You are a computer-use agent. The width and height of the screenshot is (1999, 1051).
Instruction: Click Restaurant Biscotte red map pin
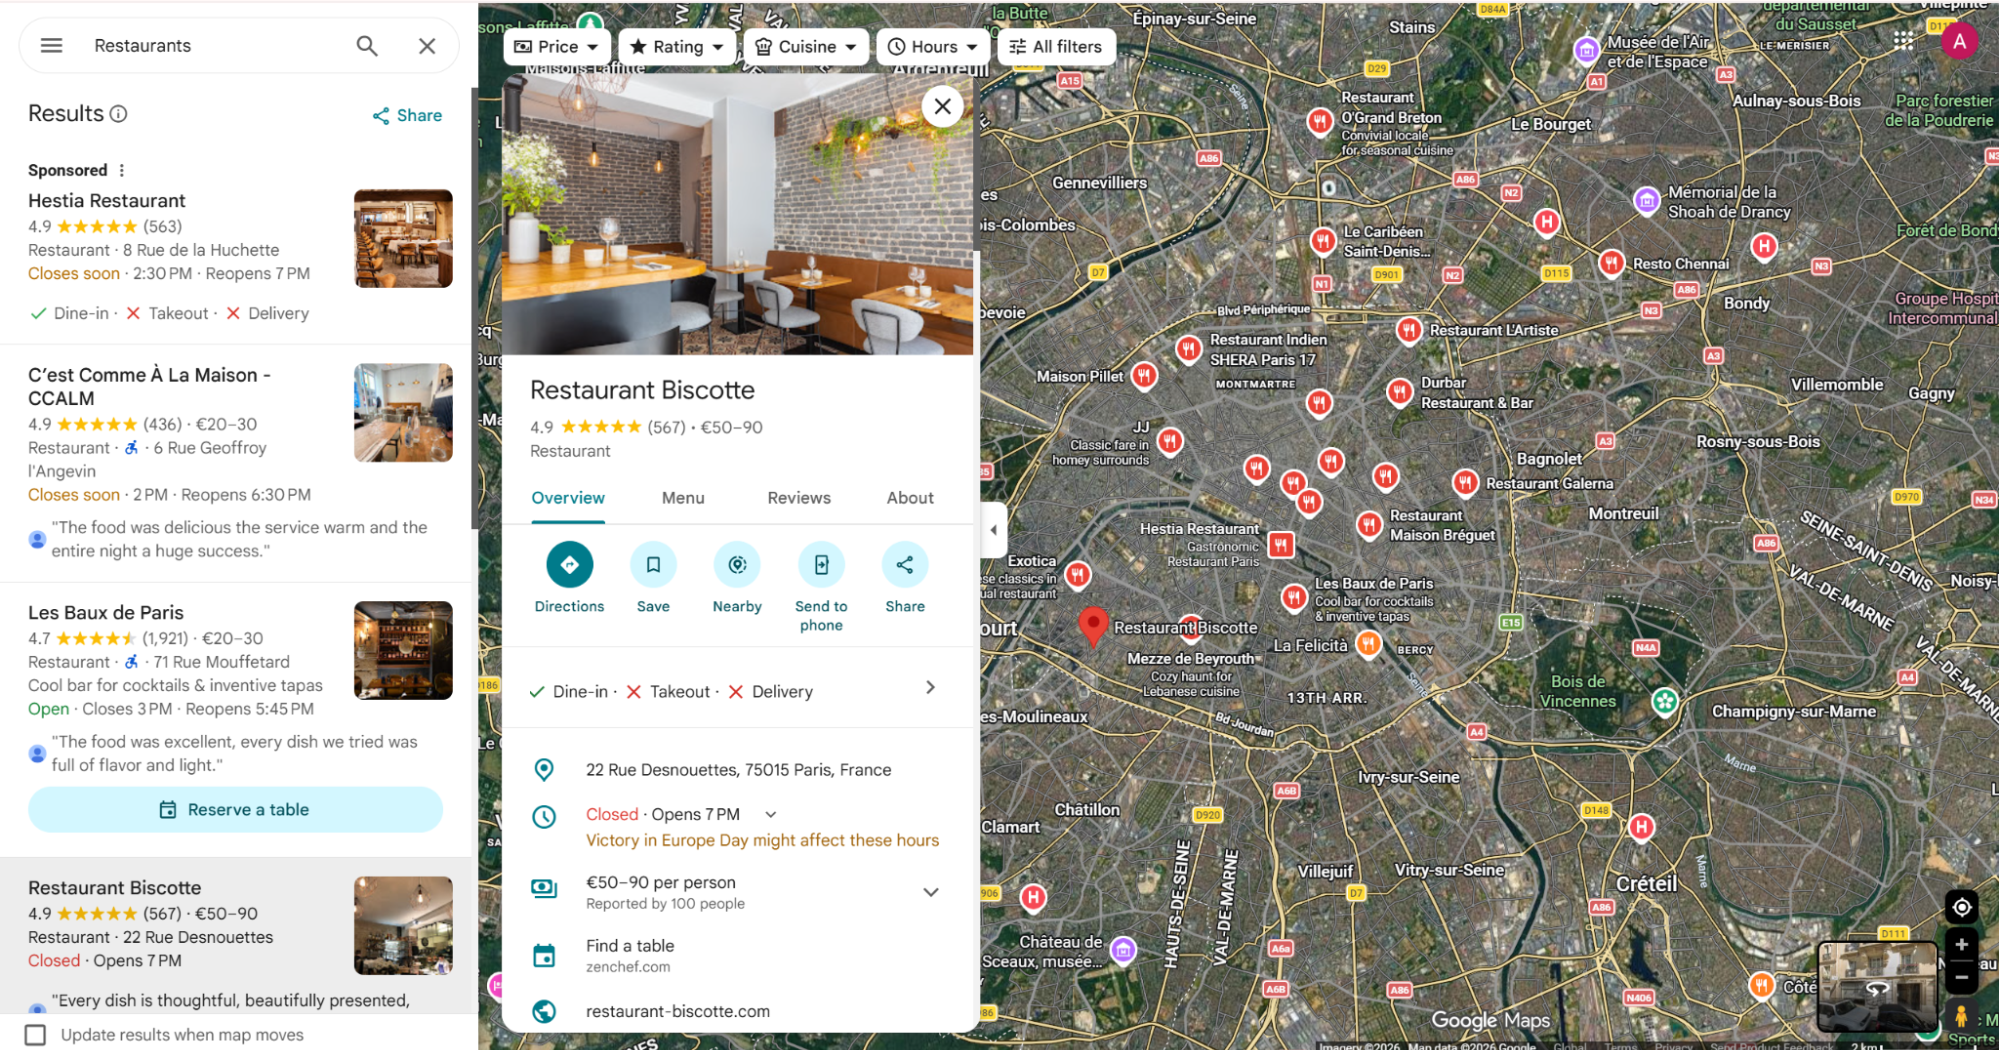pyautogui.click(x=1093, y=627)
